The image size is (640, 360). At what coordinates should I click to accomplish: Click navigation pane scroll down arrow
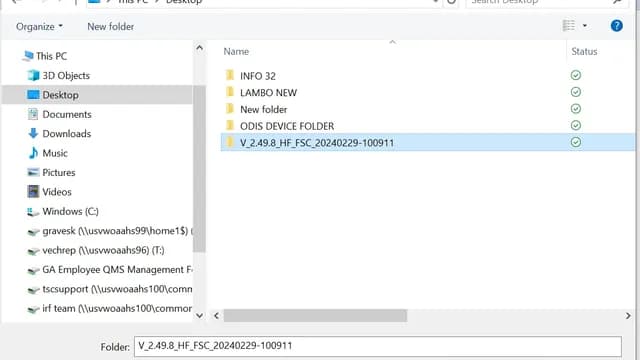pyautogui.click(x=199, y=316)
